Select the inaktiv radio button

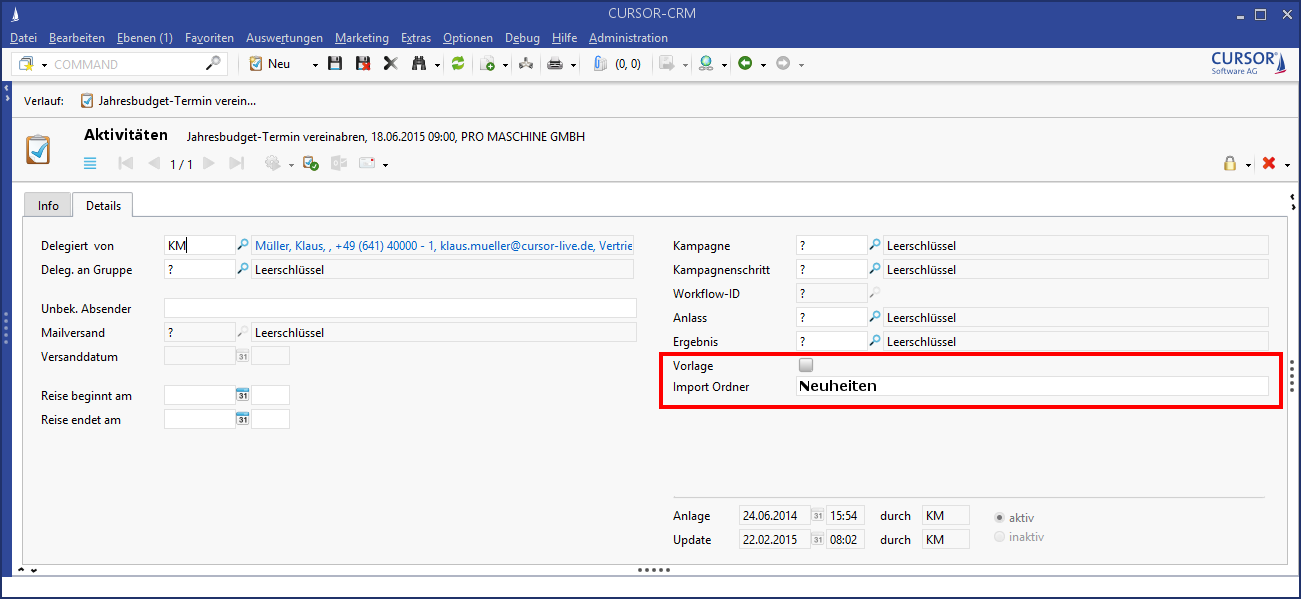[x=999, y=537]
